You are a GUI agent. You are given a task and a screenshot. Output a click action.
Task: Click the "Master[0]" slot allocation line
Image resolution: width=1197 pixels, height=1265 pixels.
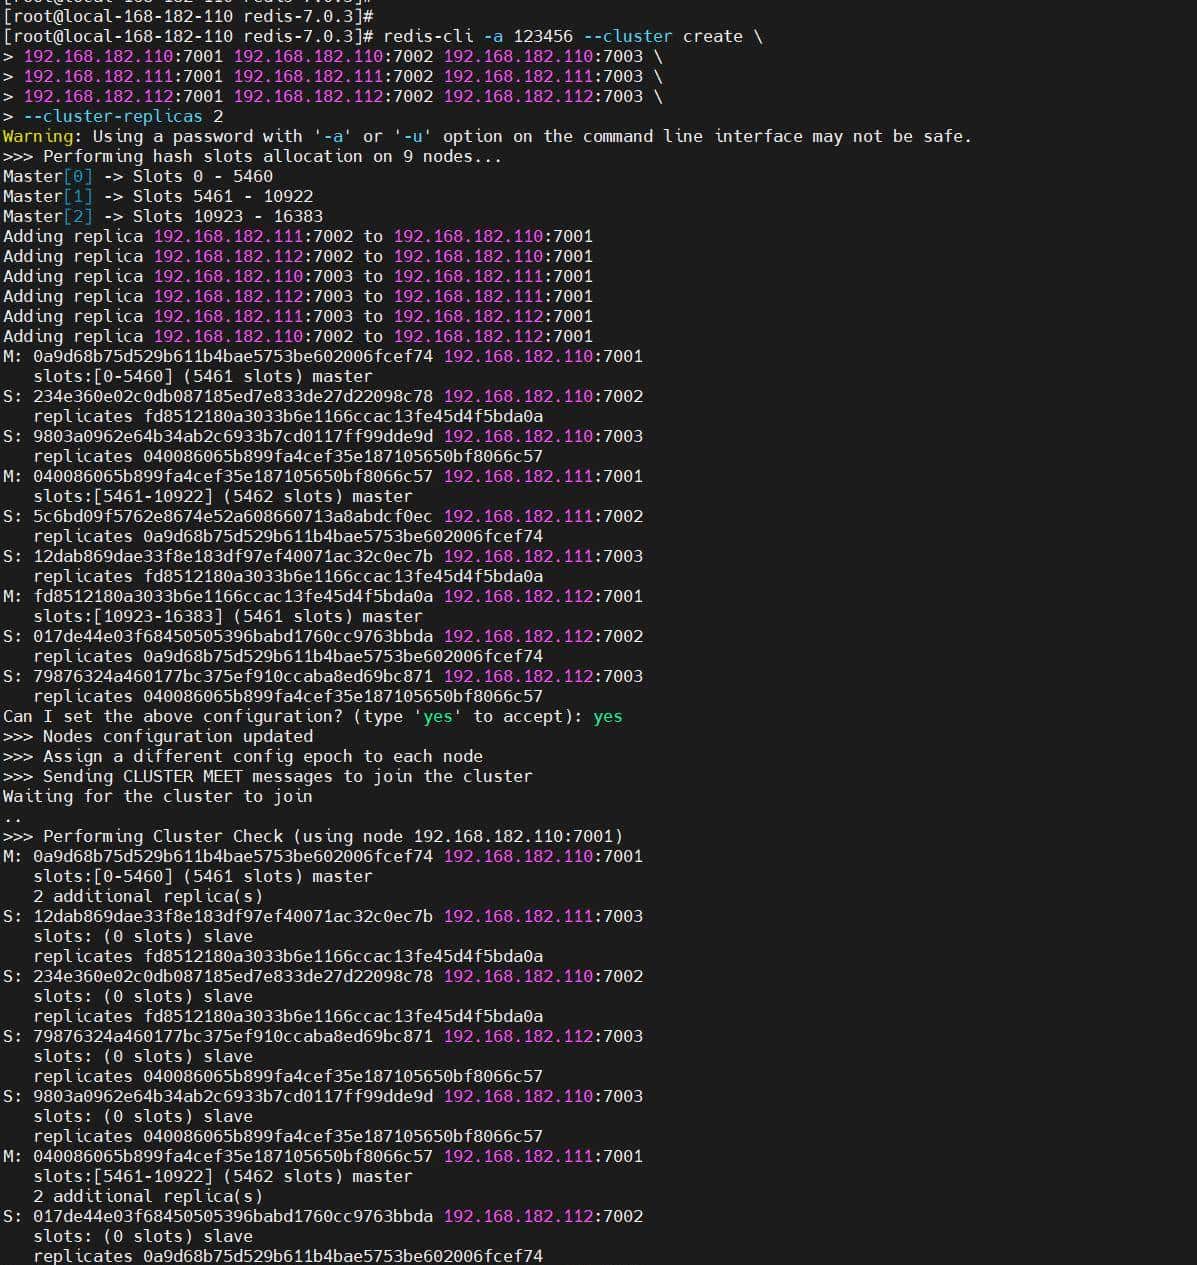(x=137, y=177)
